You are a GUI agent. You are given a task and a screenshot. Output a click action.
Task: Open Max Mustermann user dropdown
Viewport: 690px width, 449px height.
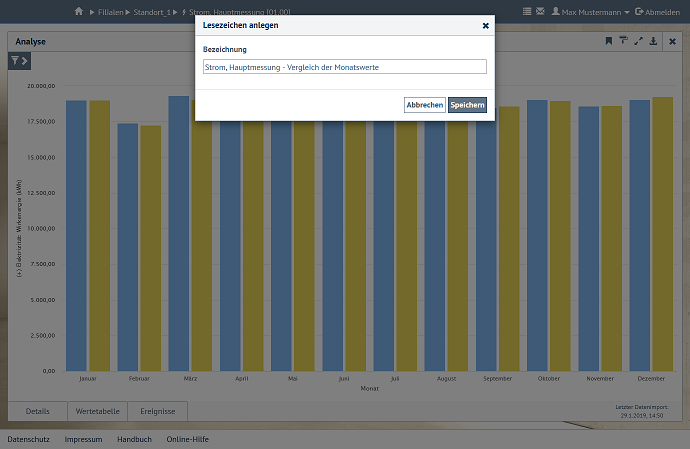coord(590,11)
